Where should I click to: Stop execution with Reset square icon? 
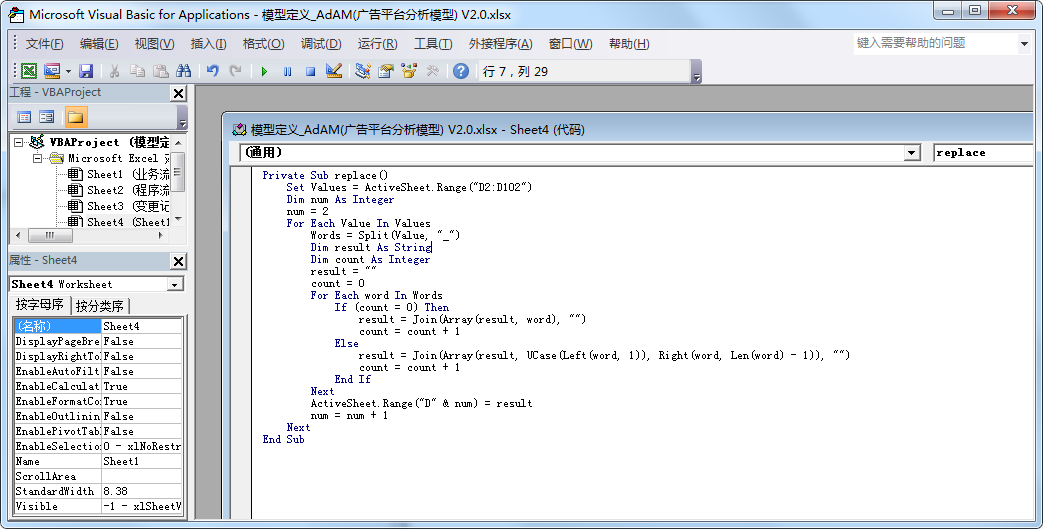pos(310,71)
